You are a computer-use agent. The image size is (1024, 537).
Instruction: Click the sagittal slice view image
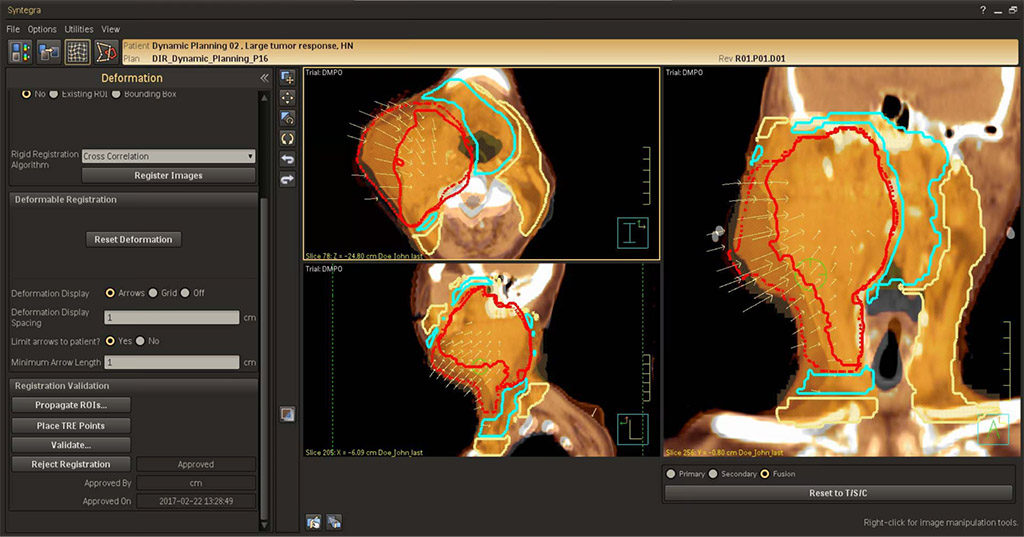pos(481,360)
